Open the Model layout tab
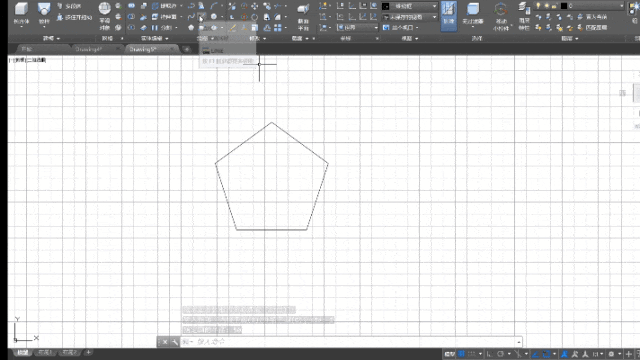Screen dimensions: 640x360 click(22, 352)
